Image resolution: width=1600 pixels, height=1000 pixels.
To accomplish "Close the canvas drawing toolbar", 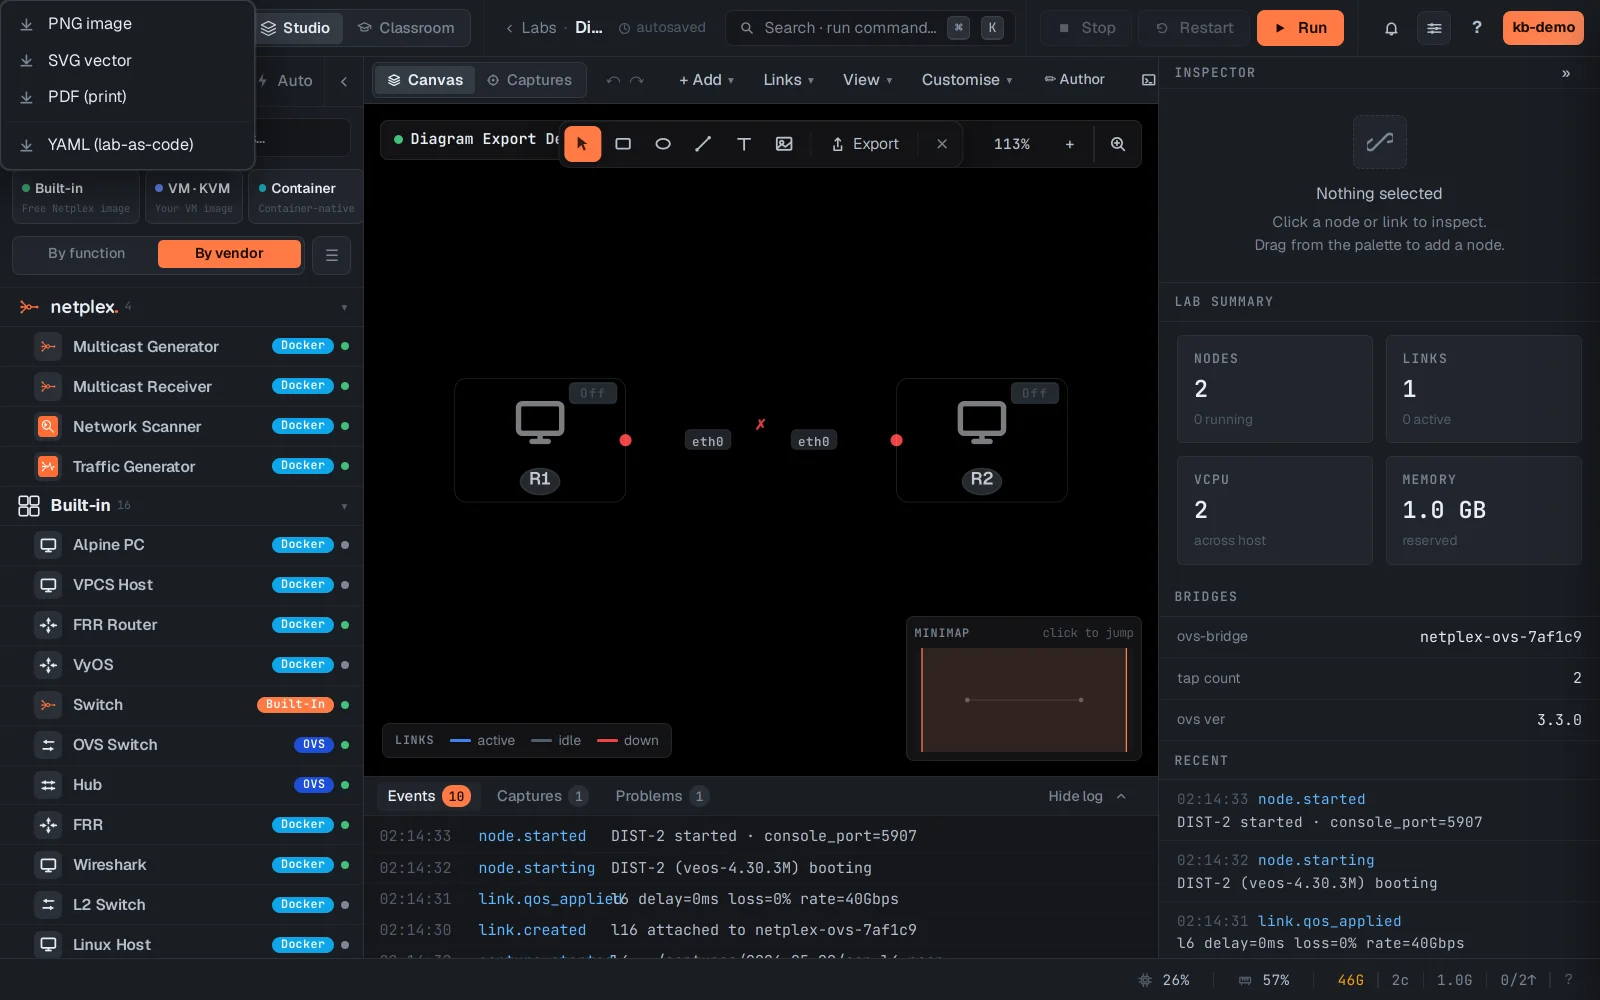I will tap(942, 144).
